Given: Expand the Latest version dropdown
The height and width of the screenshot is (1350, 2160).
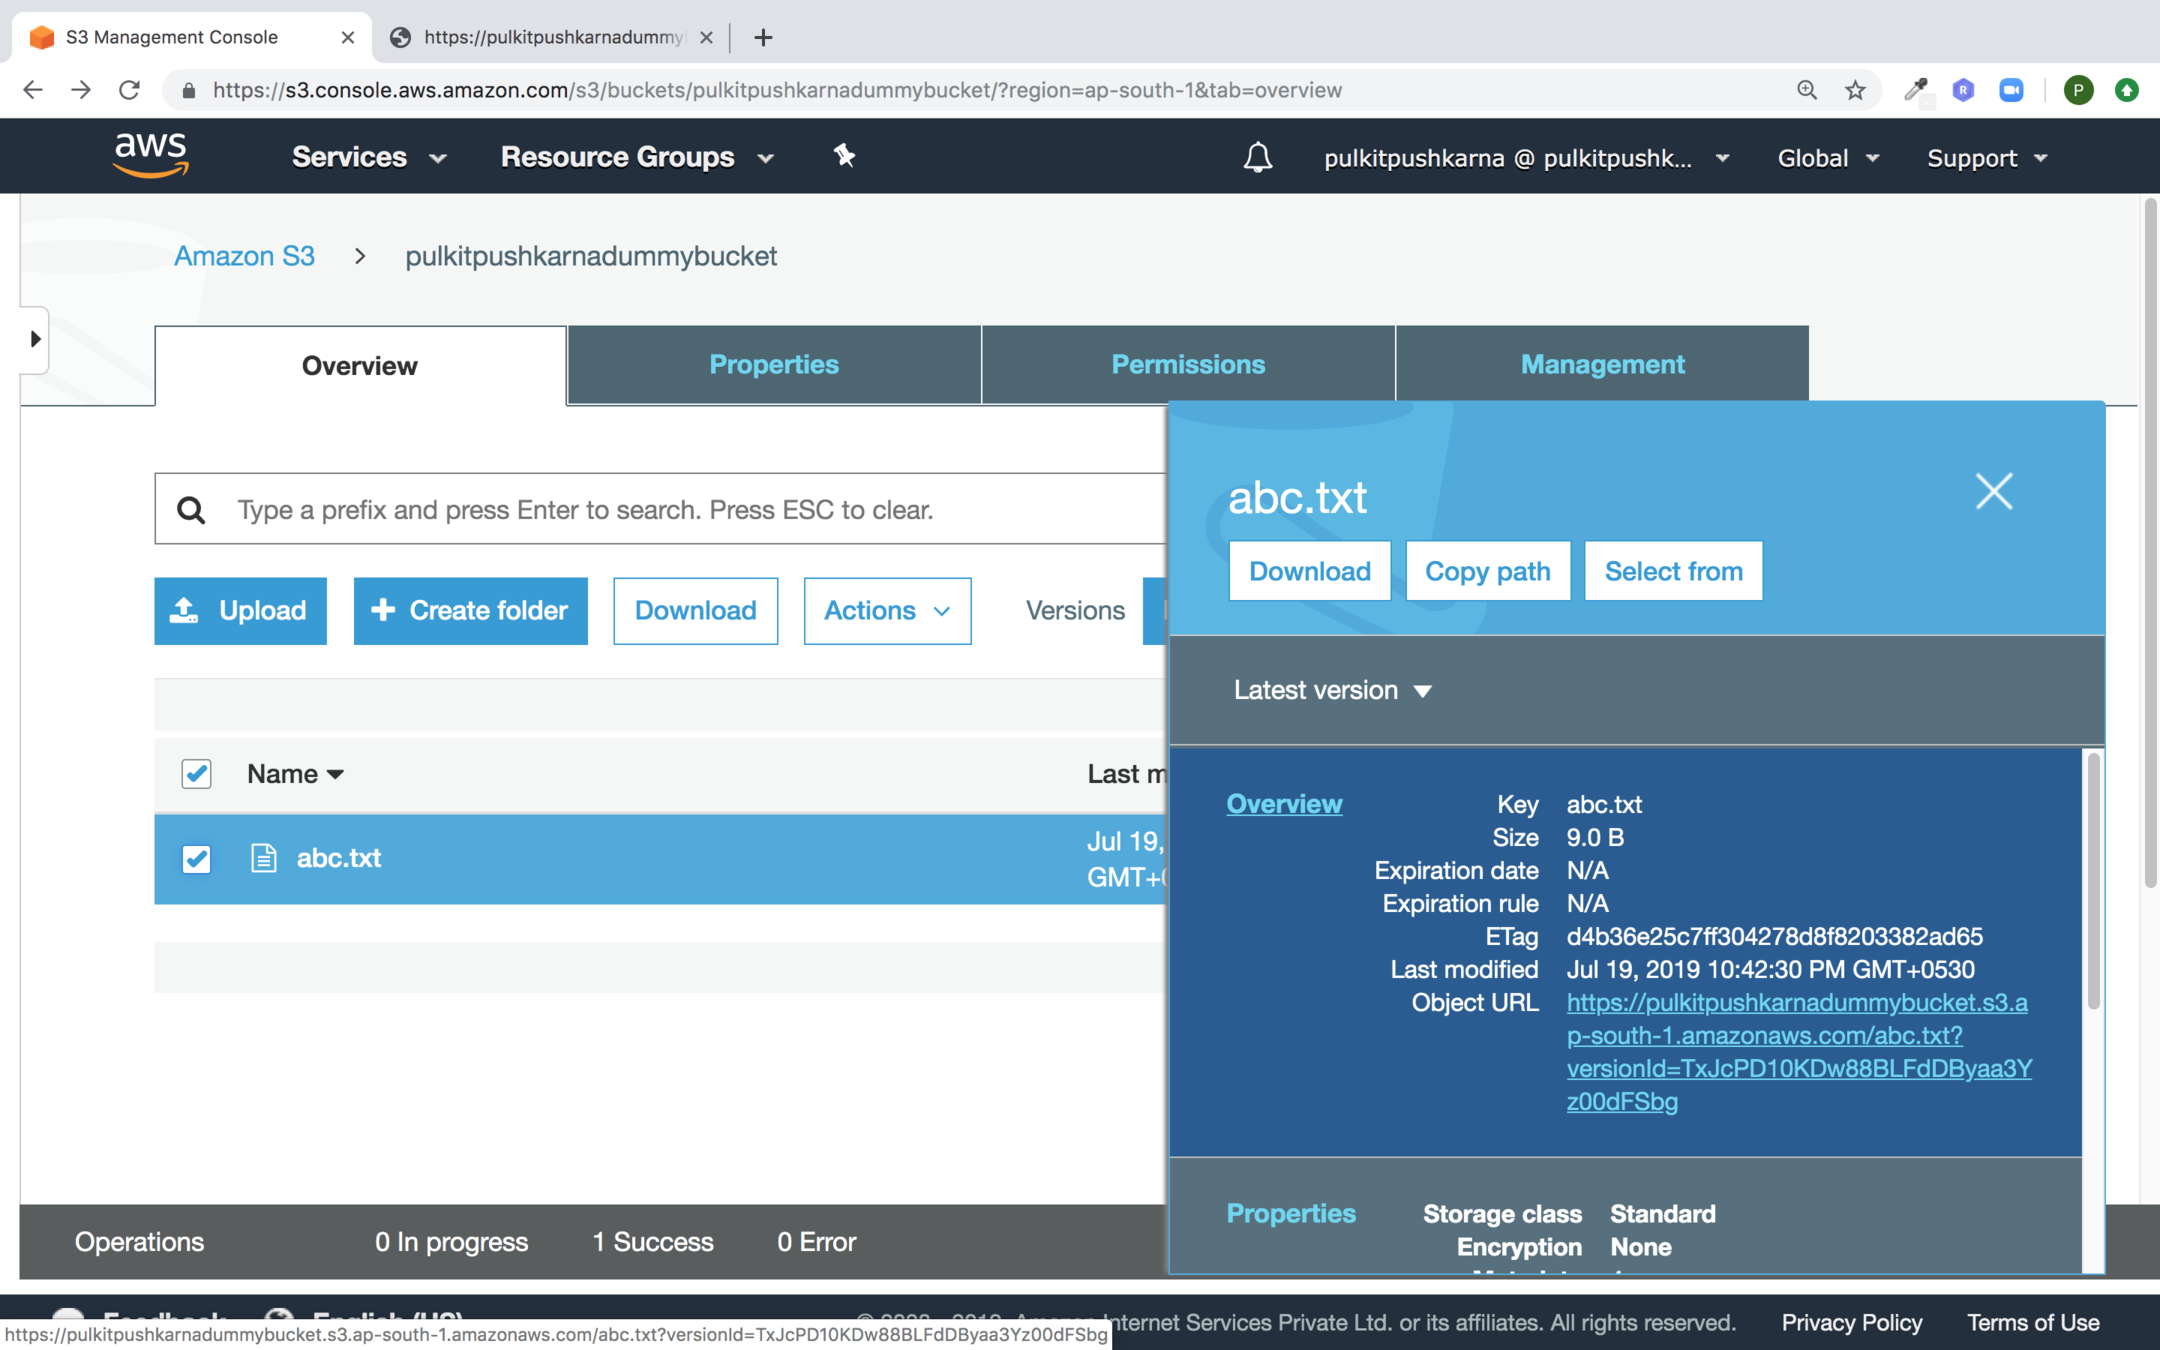Looking at the screenshot, I should 1332,691.
